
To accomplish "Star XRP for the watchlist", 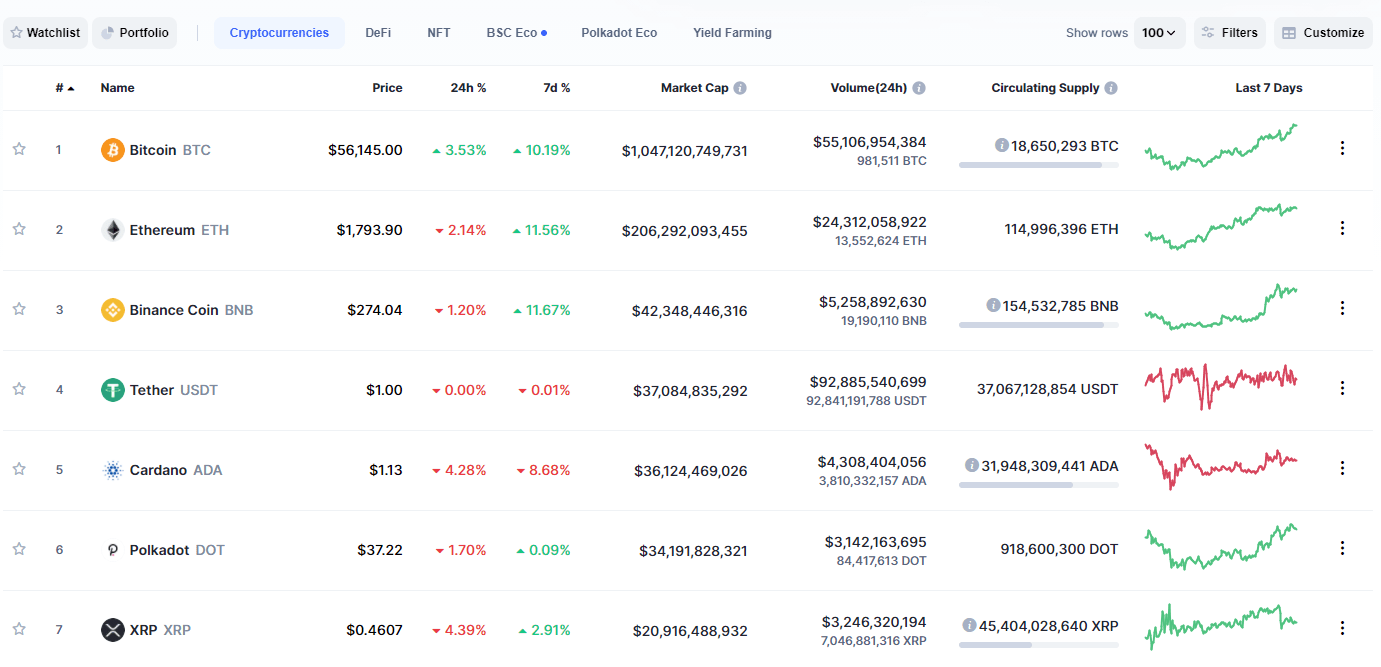I will pyautogui.click(x=19, y=629).
